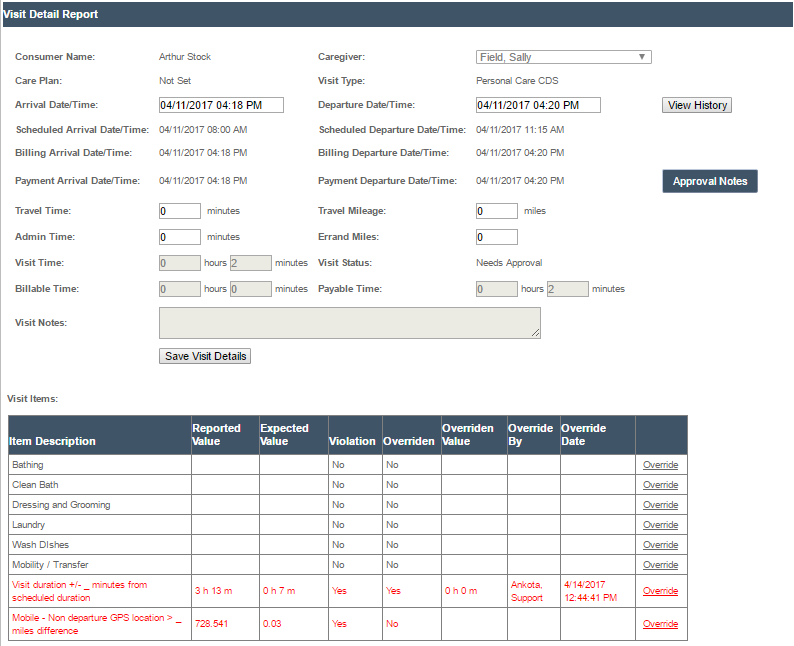This screenshot has height=646, width=794.
Task: Override the Mobility / Transfer item
Action: pyautogui.click(x=660, y=565)
